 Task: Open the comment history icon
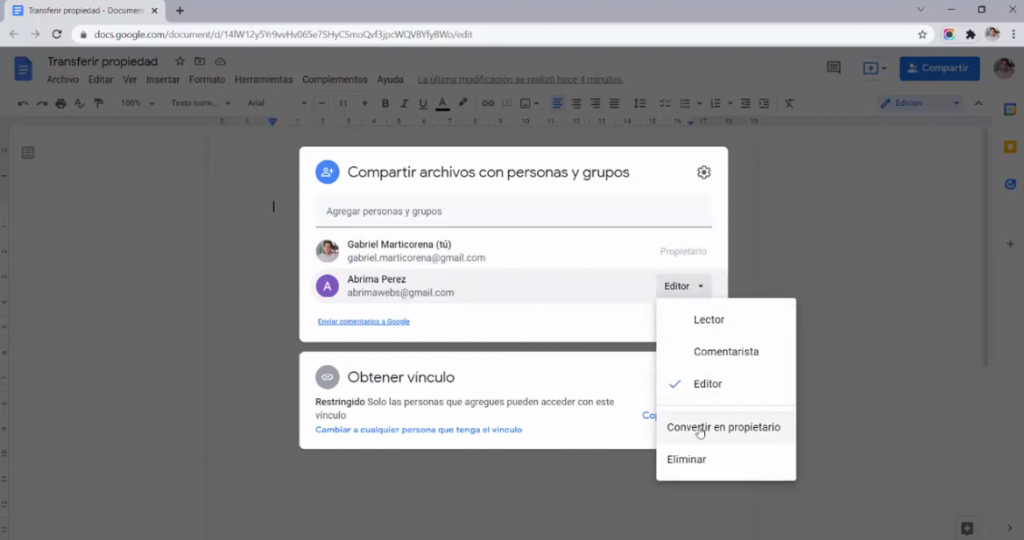(x=833, y=68)
